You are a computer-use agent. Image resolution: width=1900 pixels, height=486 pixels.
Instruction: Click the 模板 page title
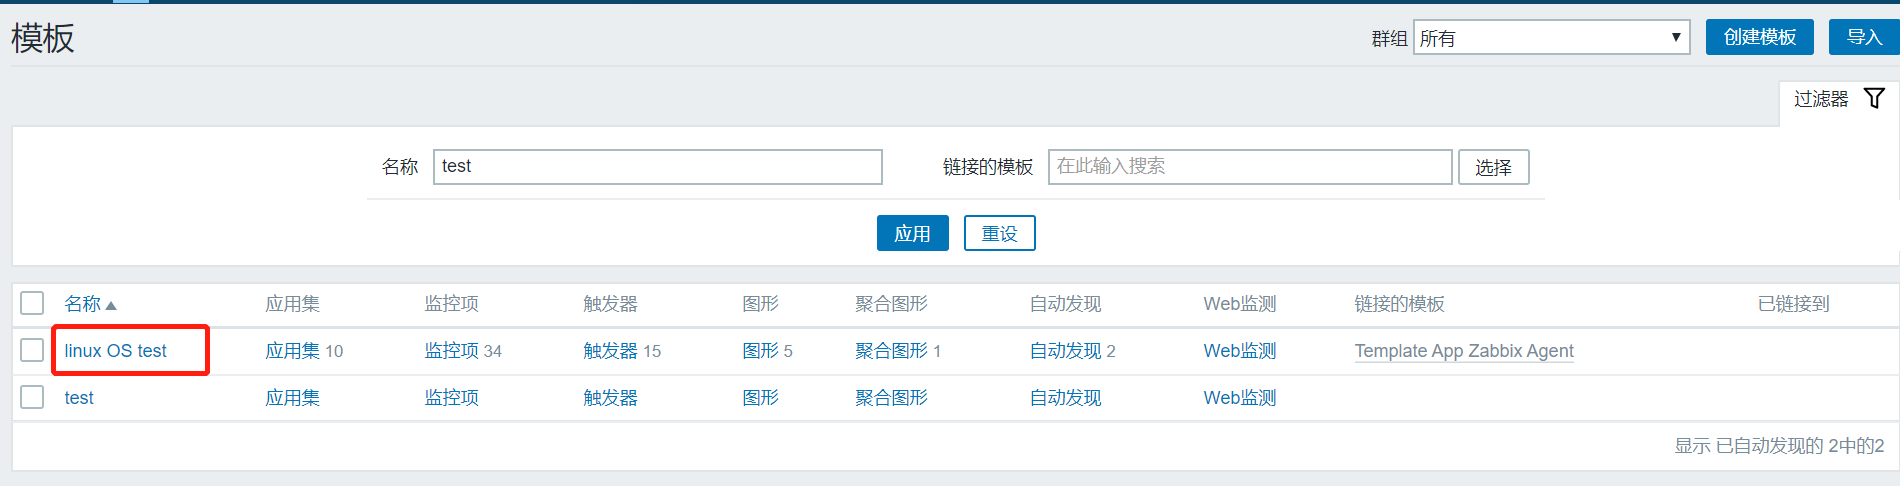click(43, 38)
